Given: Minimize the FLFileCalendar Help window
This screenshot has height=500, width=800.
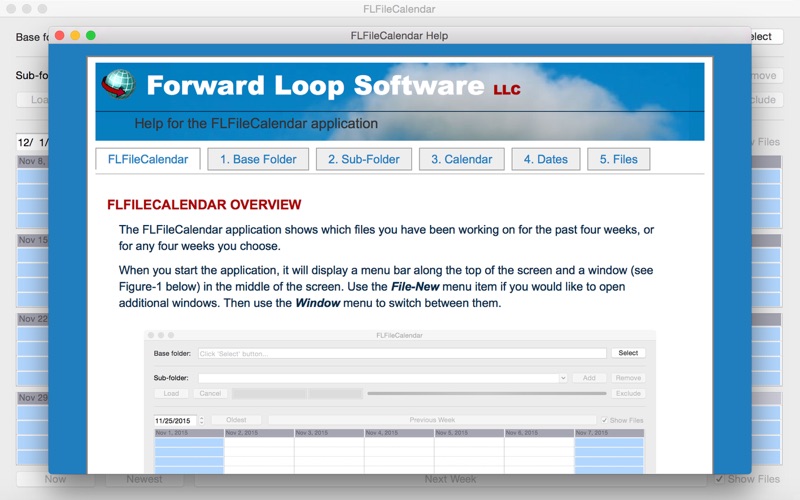Looking at the screenshot, I should tap(75, 35).
